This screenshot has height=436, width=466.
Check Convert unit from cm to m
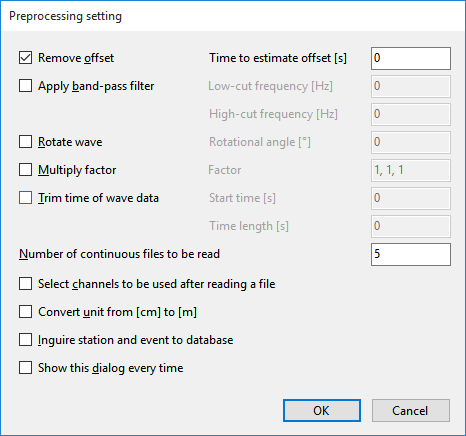pyautogui.click(x=26, y=312)
